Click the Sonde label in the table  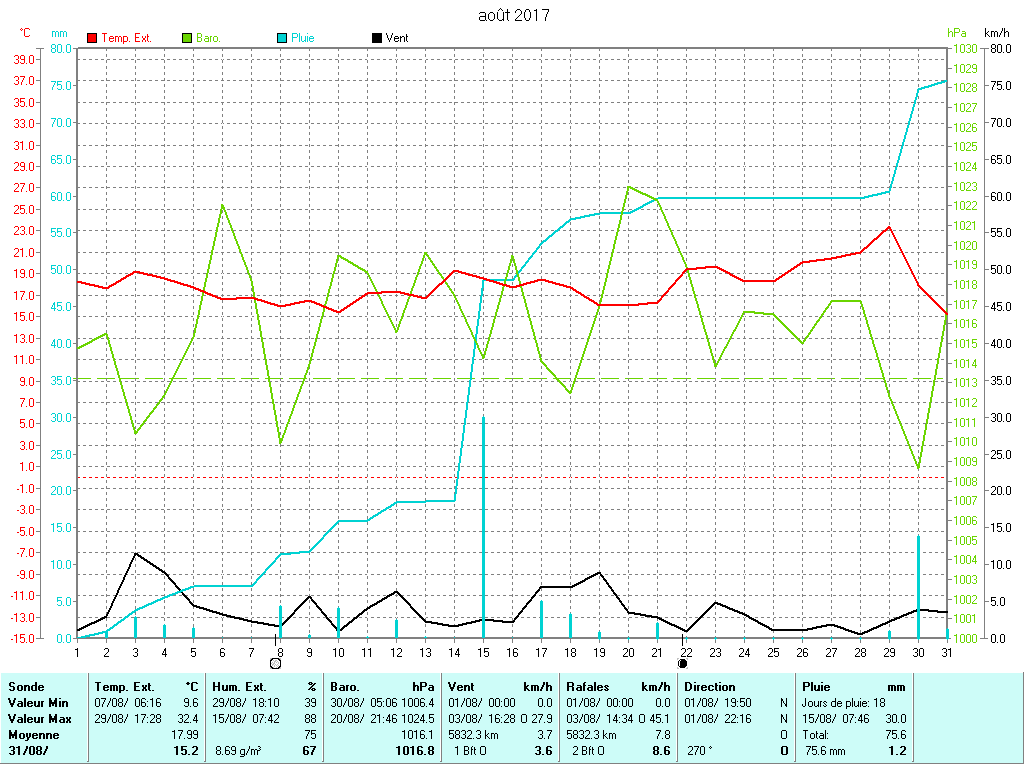click(24, 687)
